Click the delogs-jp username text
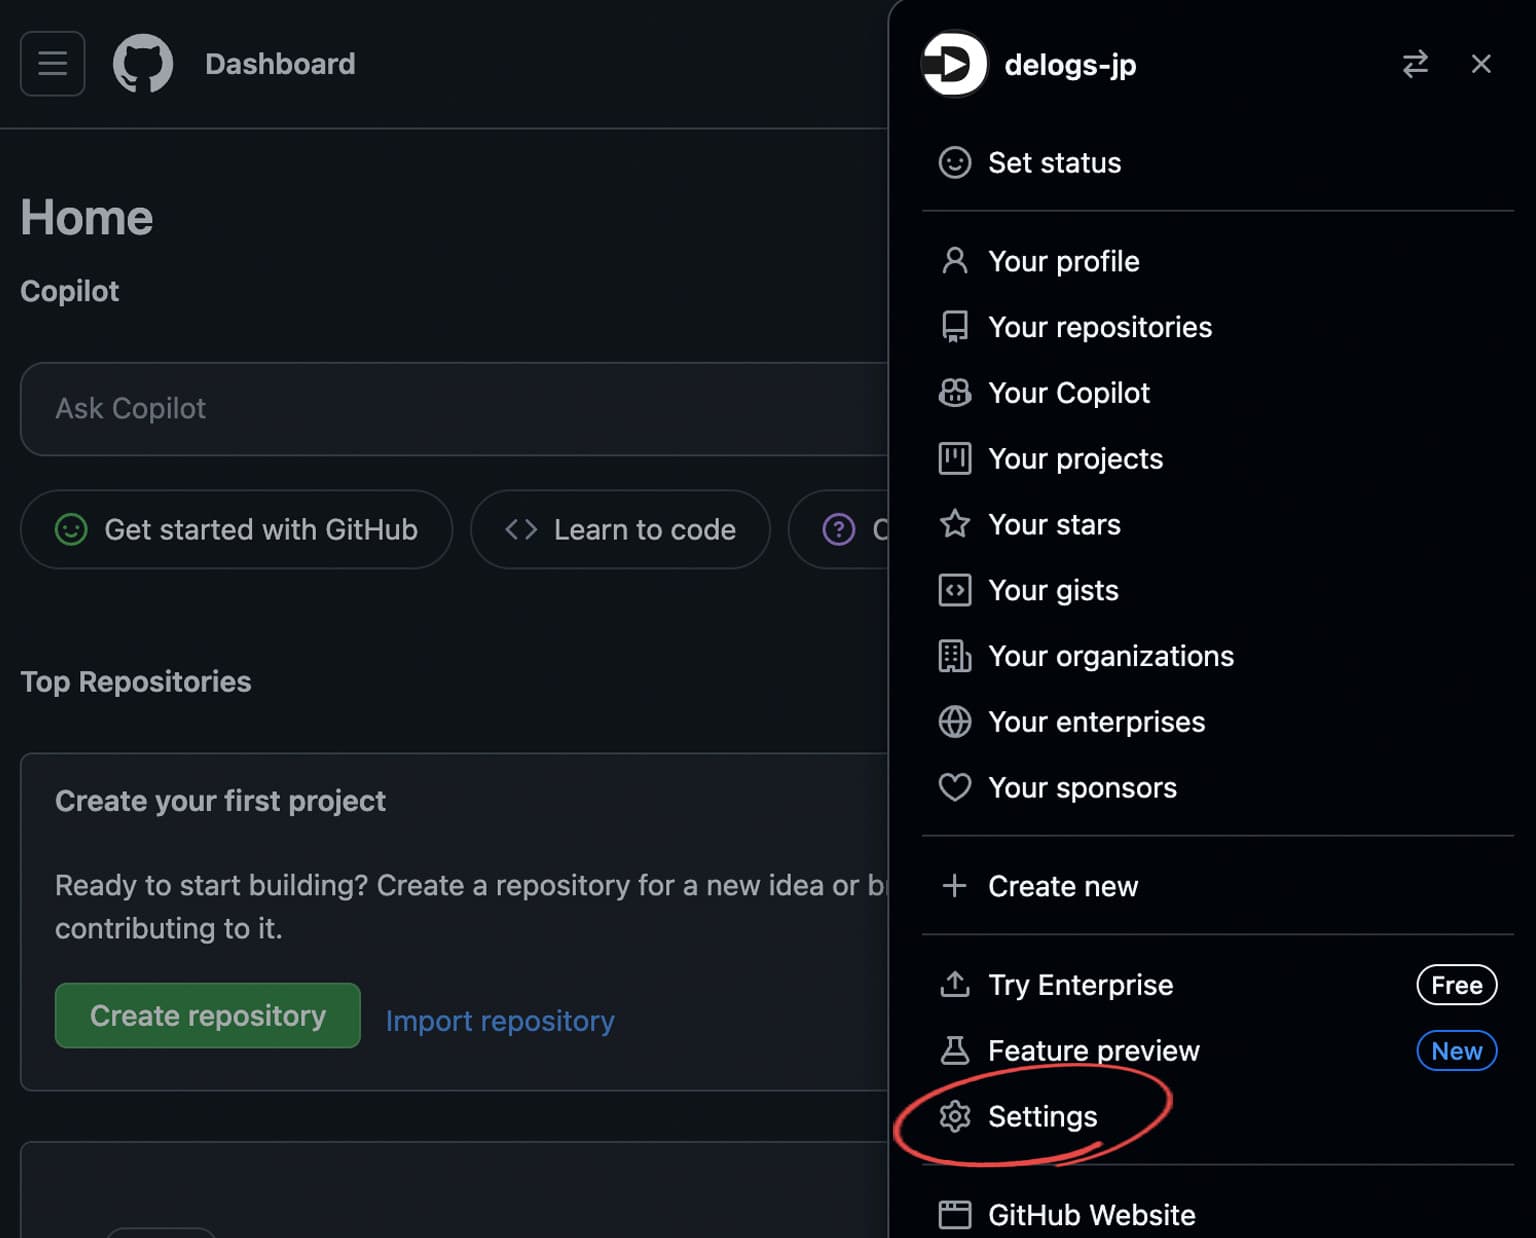The width and height of the screenshot is (1536, 1238). coord(1070,65)
